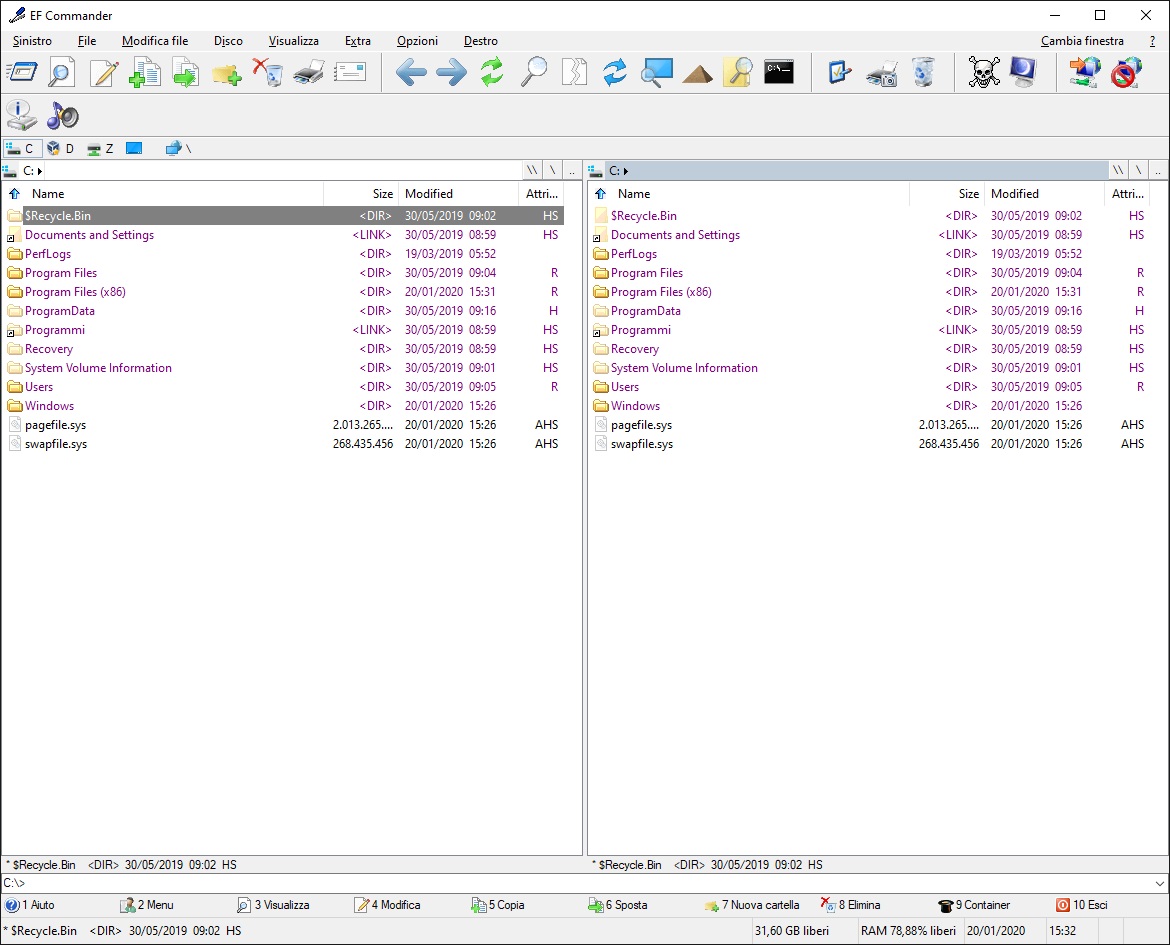
Task: Click the yellow folder search icon
Action: point(738,72)
